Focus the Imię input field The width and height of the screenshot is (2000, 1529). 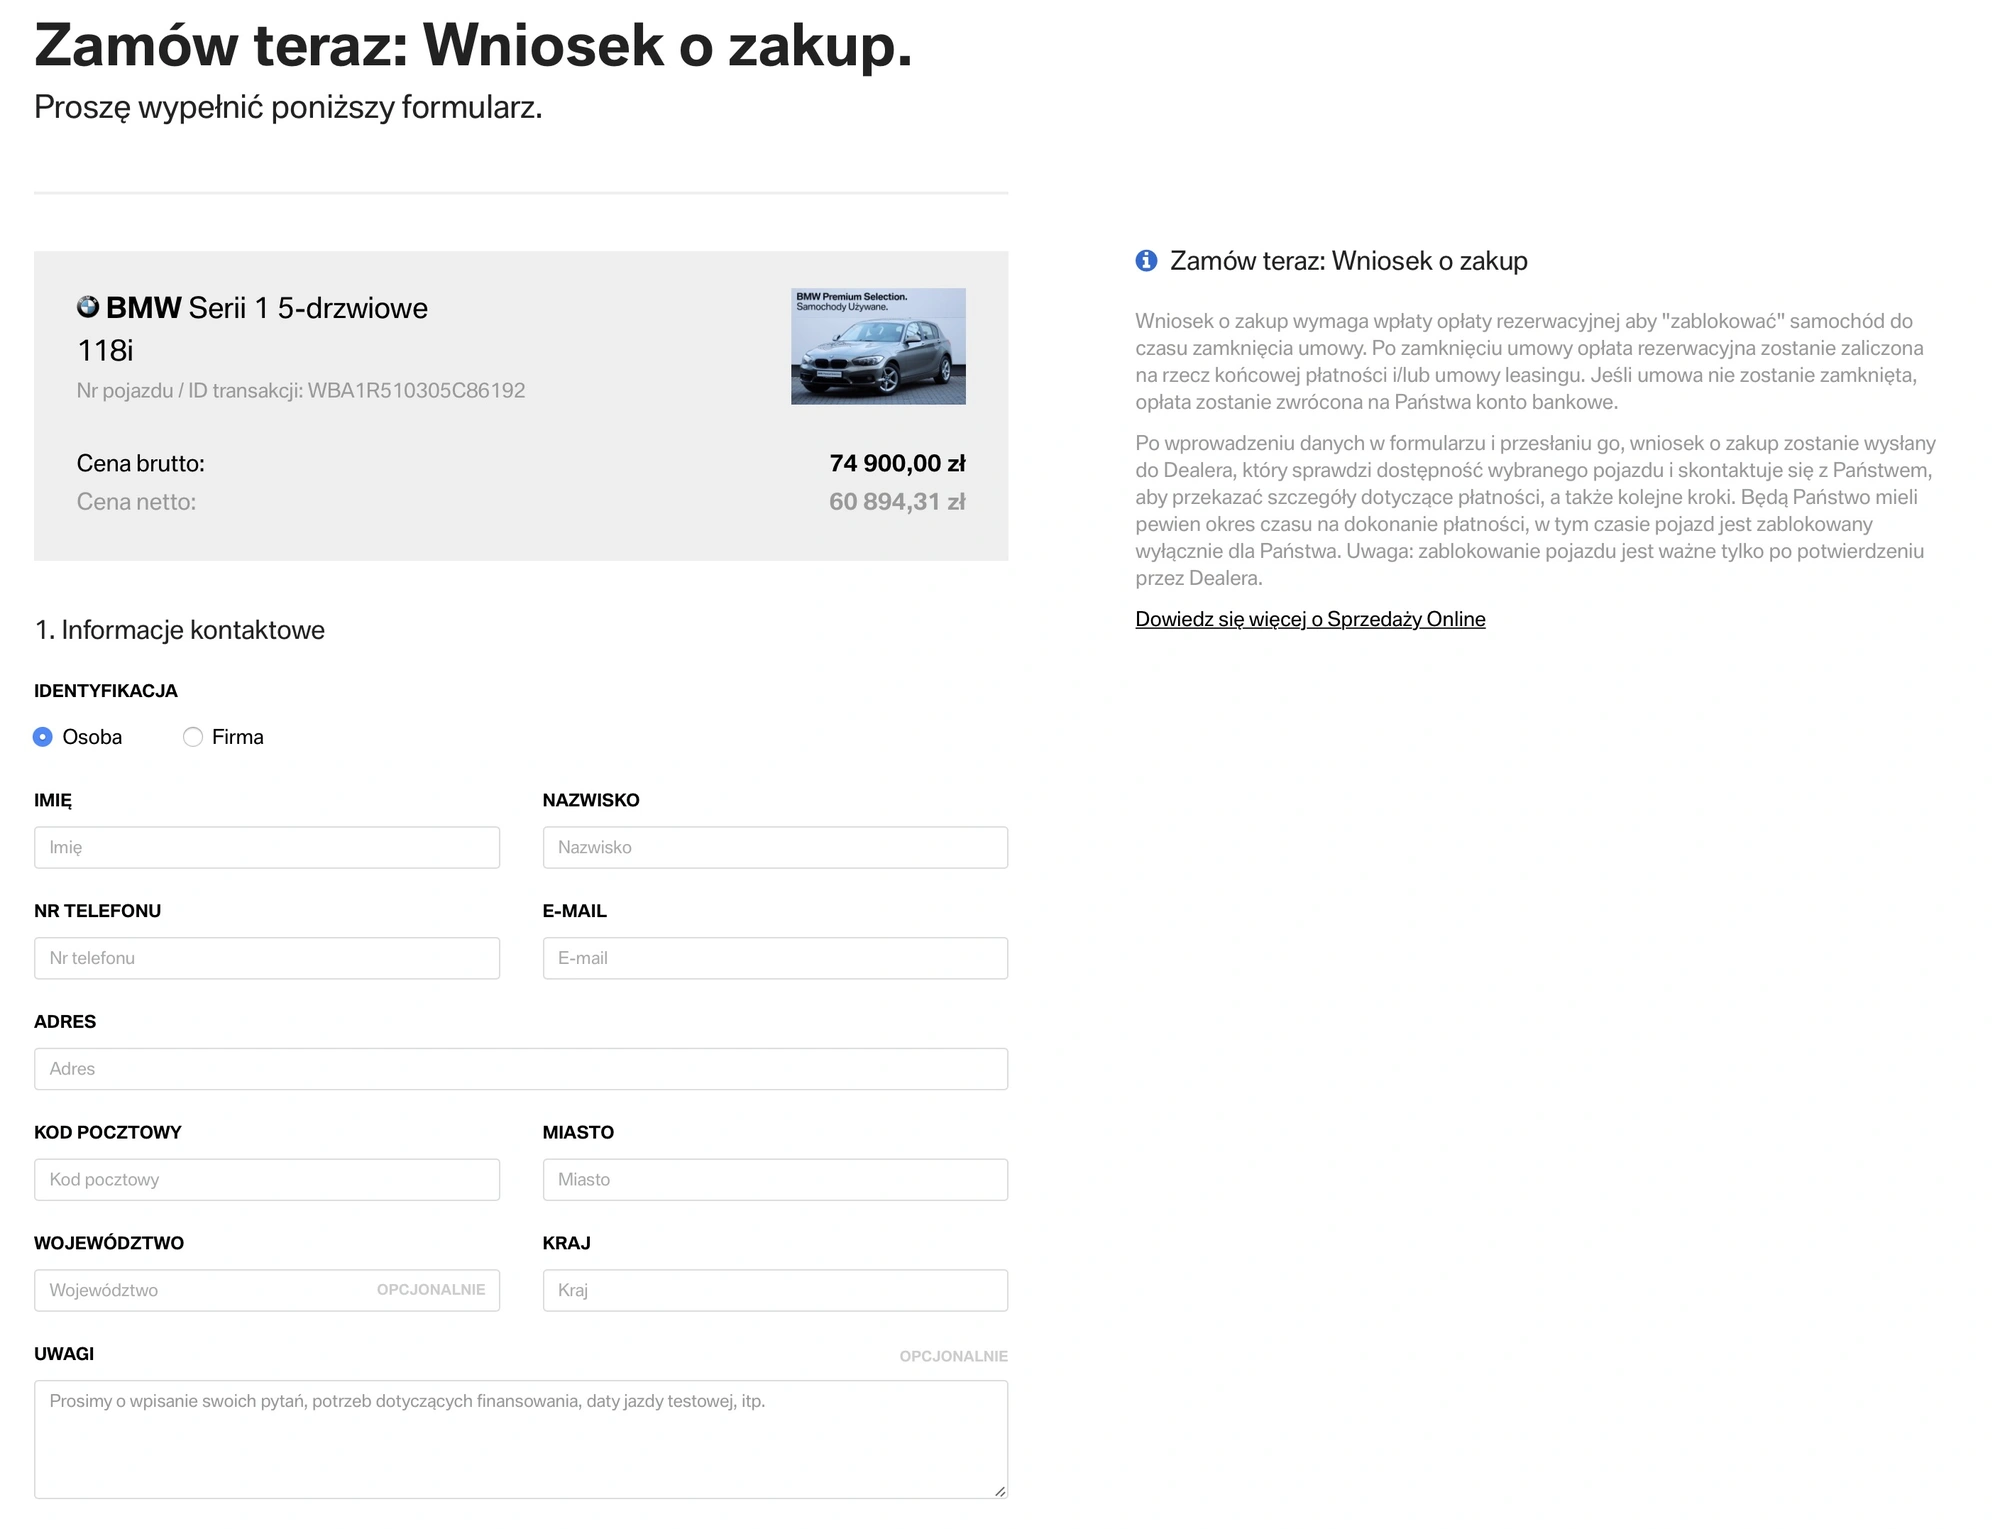pos(267,847)
